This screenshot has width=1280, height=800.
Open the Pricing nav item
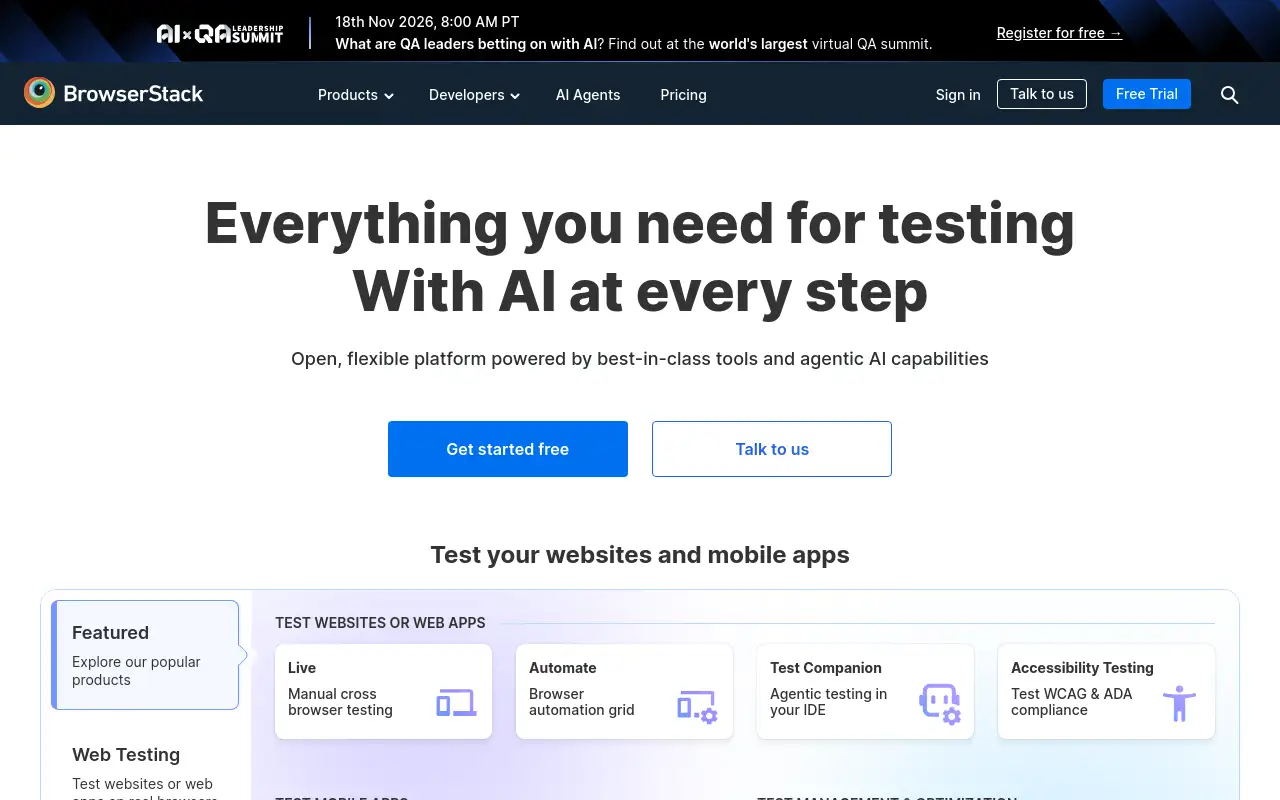point(683,95)
